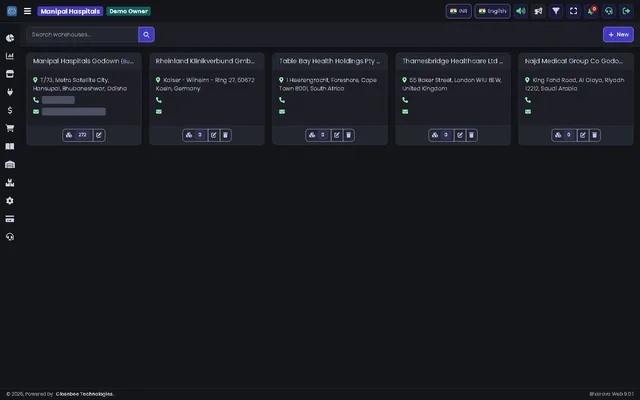
Task: Click the search magnifier button
Action: pyautogui.click(x=146, y=34)
